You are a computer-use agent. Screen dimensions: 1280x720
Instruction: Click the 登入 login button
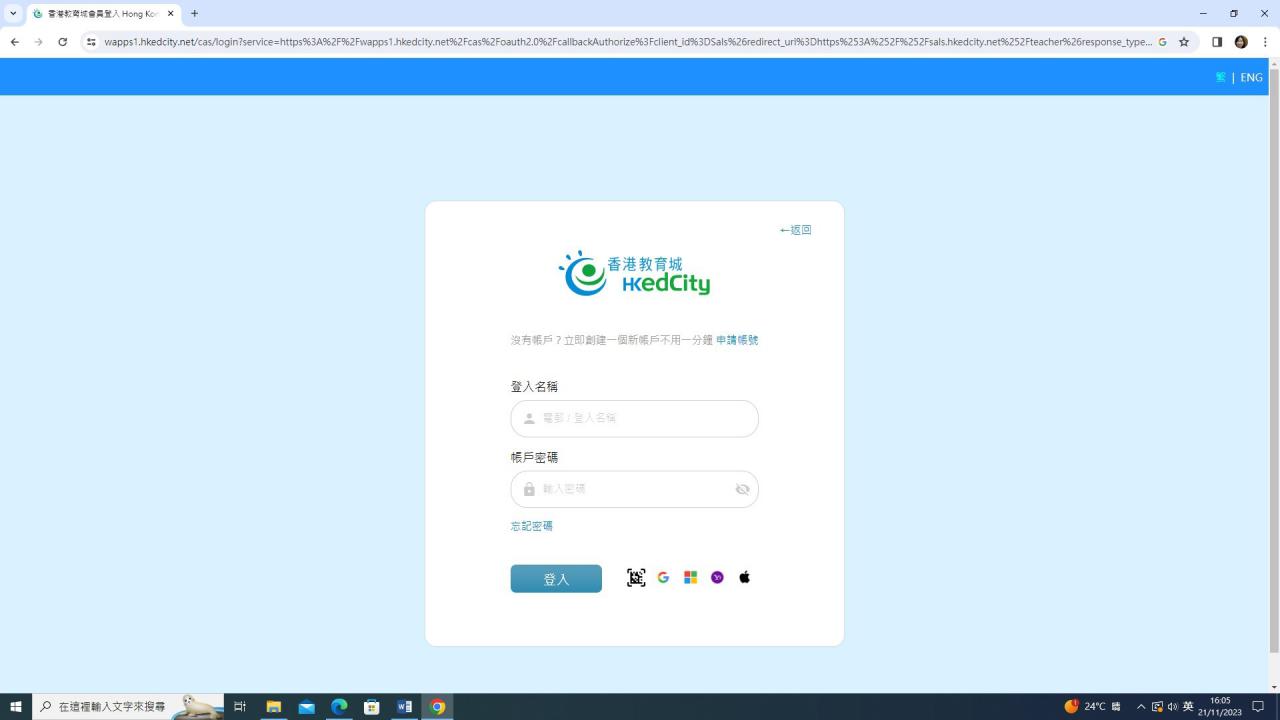556,579
